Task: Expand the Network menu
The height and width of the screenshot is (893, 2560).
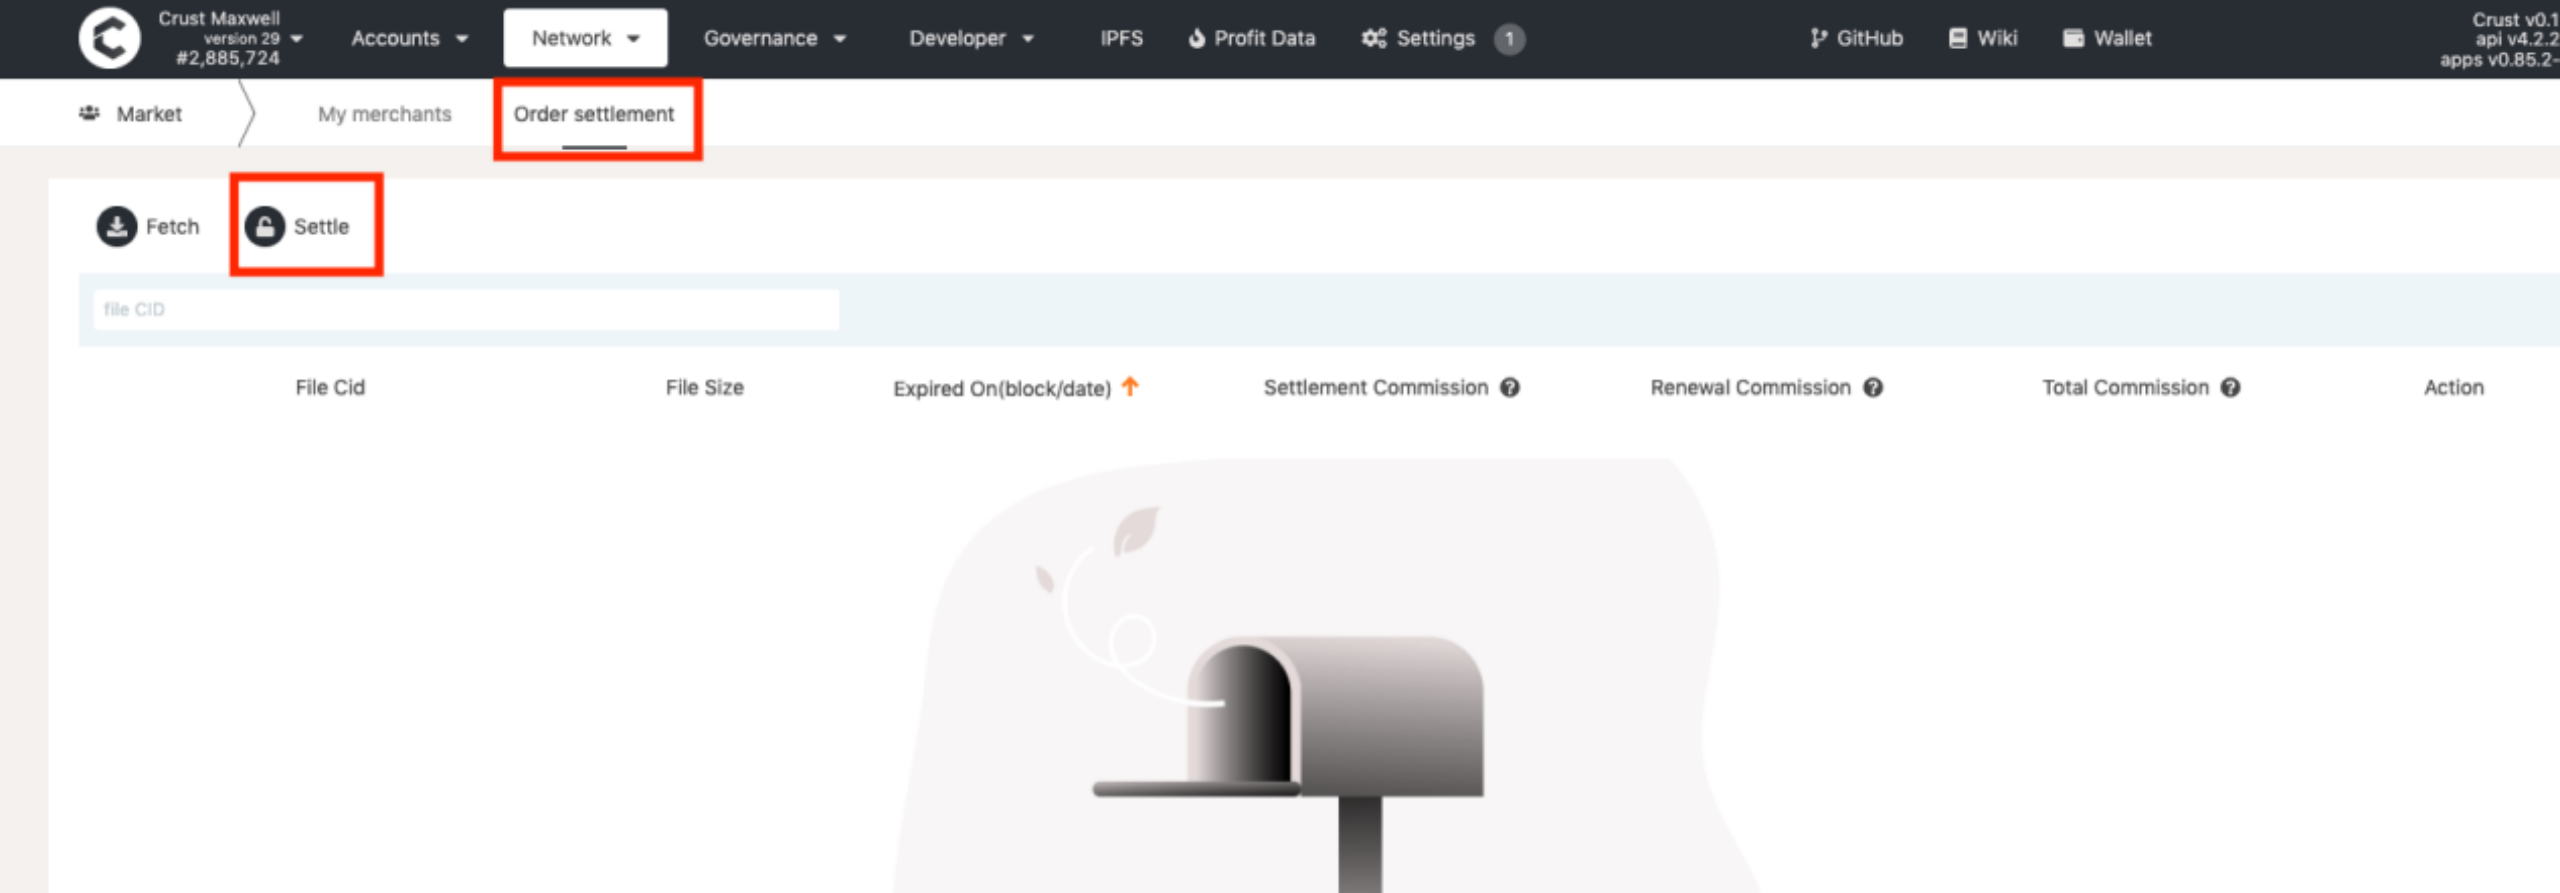Action: pos(585,38)
